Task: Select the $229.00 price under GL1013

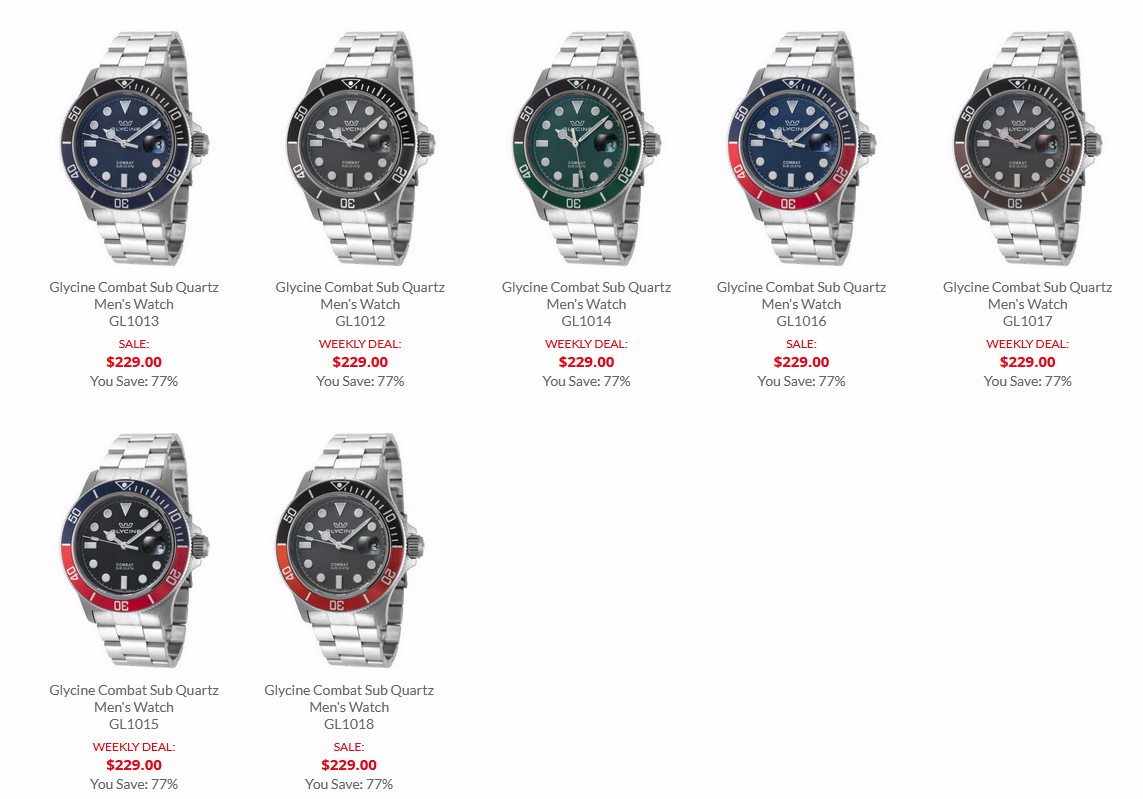Action: [134, 362]
